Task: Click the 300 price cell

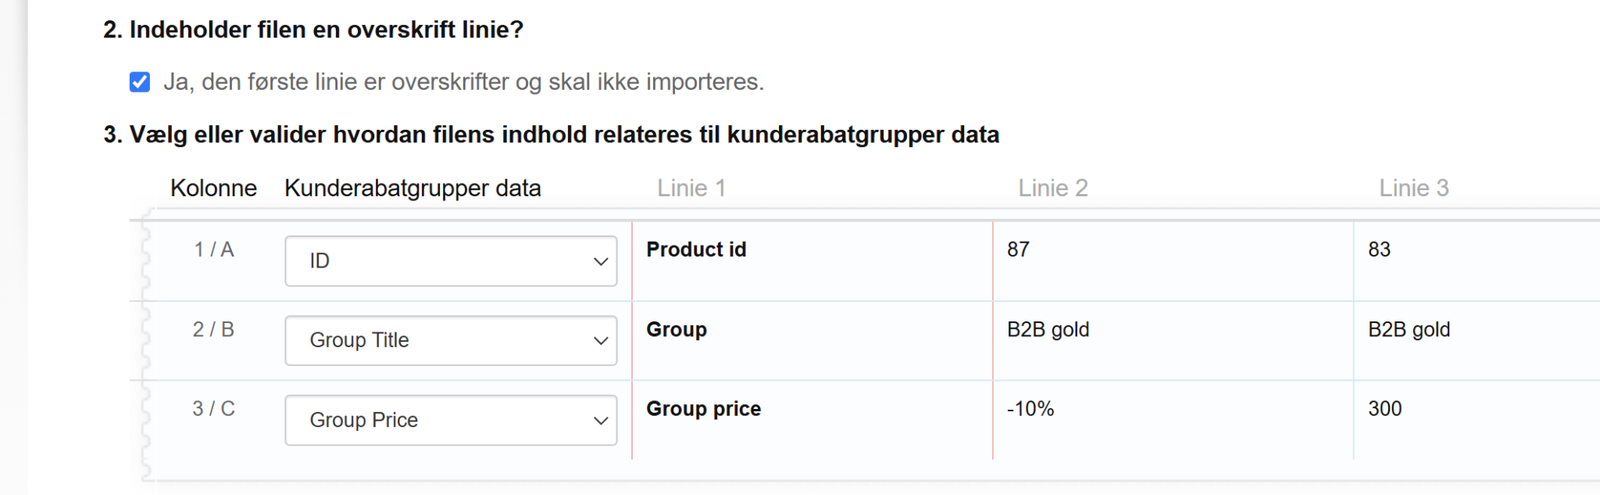Action: pos(1385,408)
